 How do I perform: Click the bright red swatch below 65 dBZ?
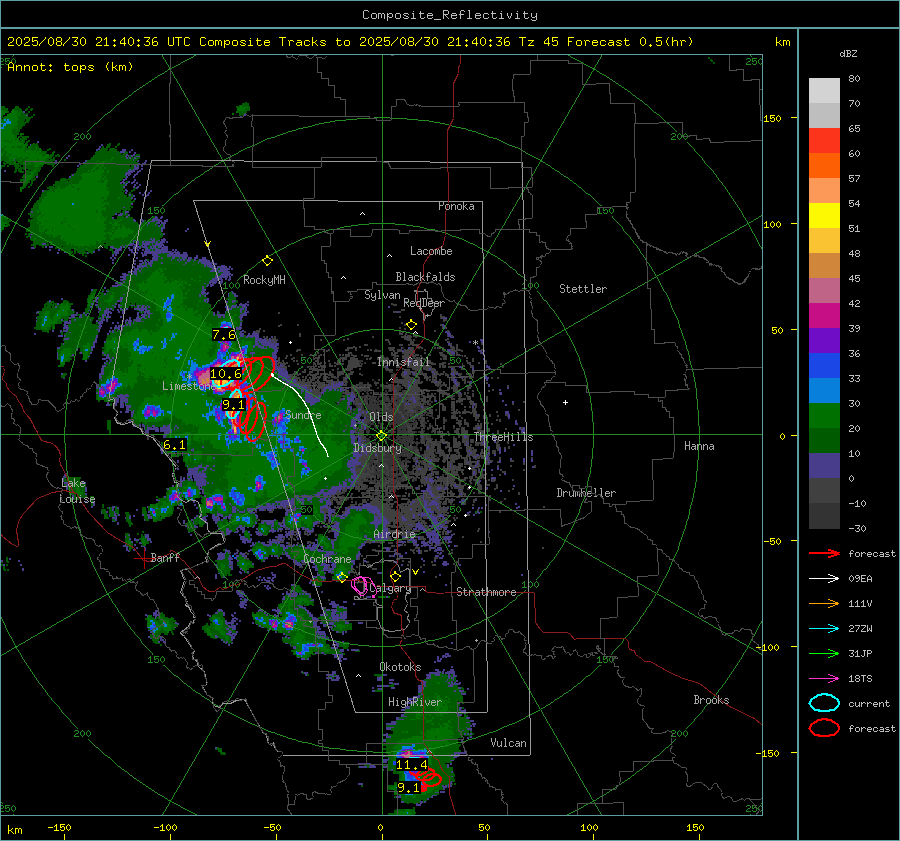coord(824,141)
